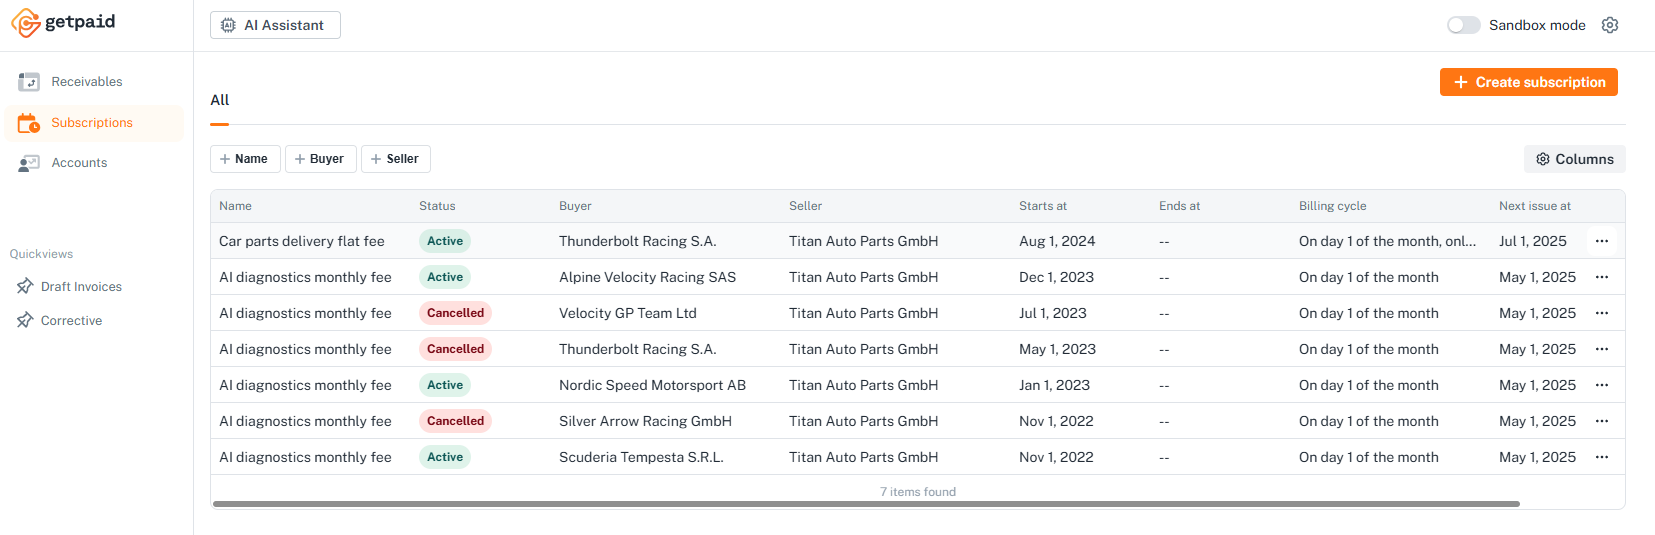Image resolution: width=1655 pixels, height=535 pixels.
Task: Open the AI Assistant button
Action: pyautogui.click(x=275, y=25)
